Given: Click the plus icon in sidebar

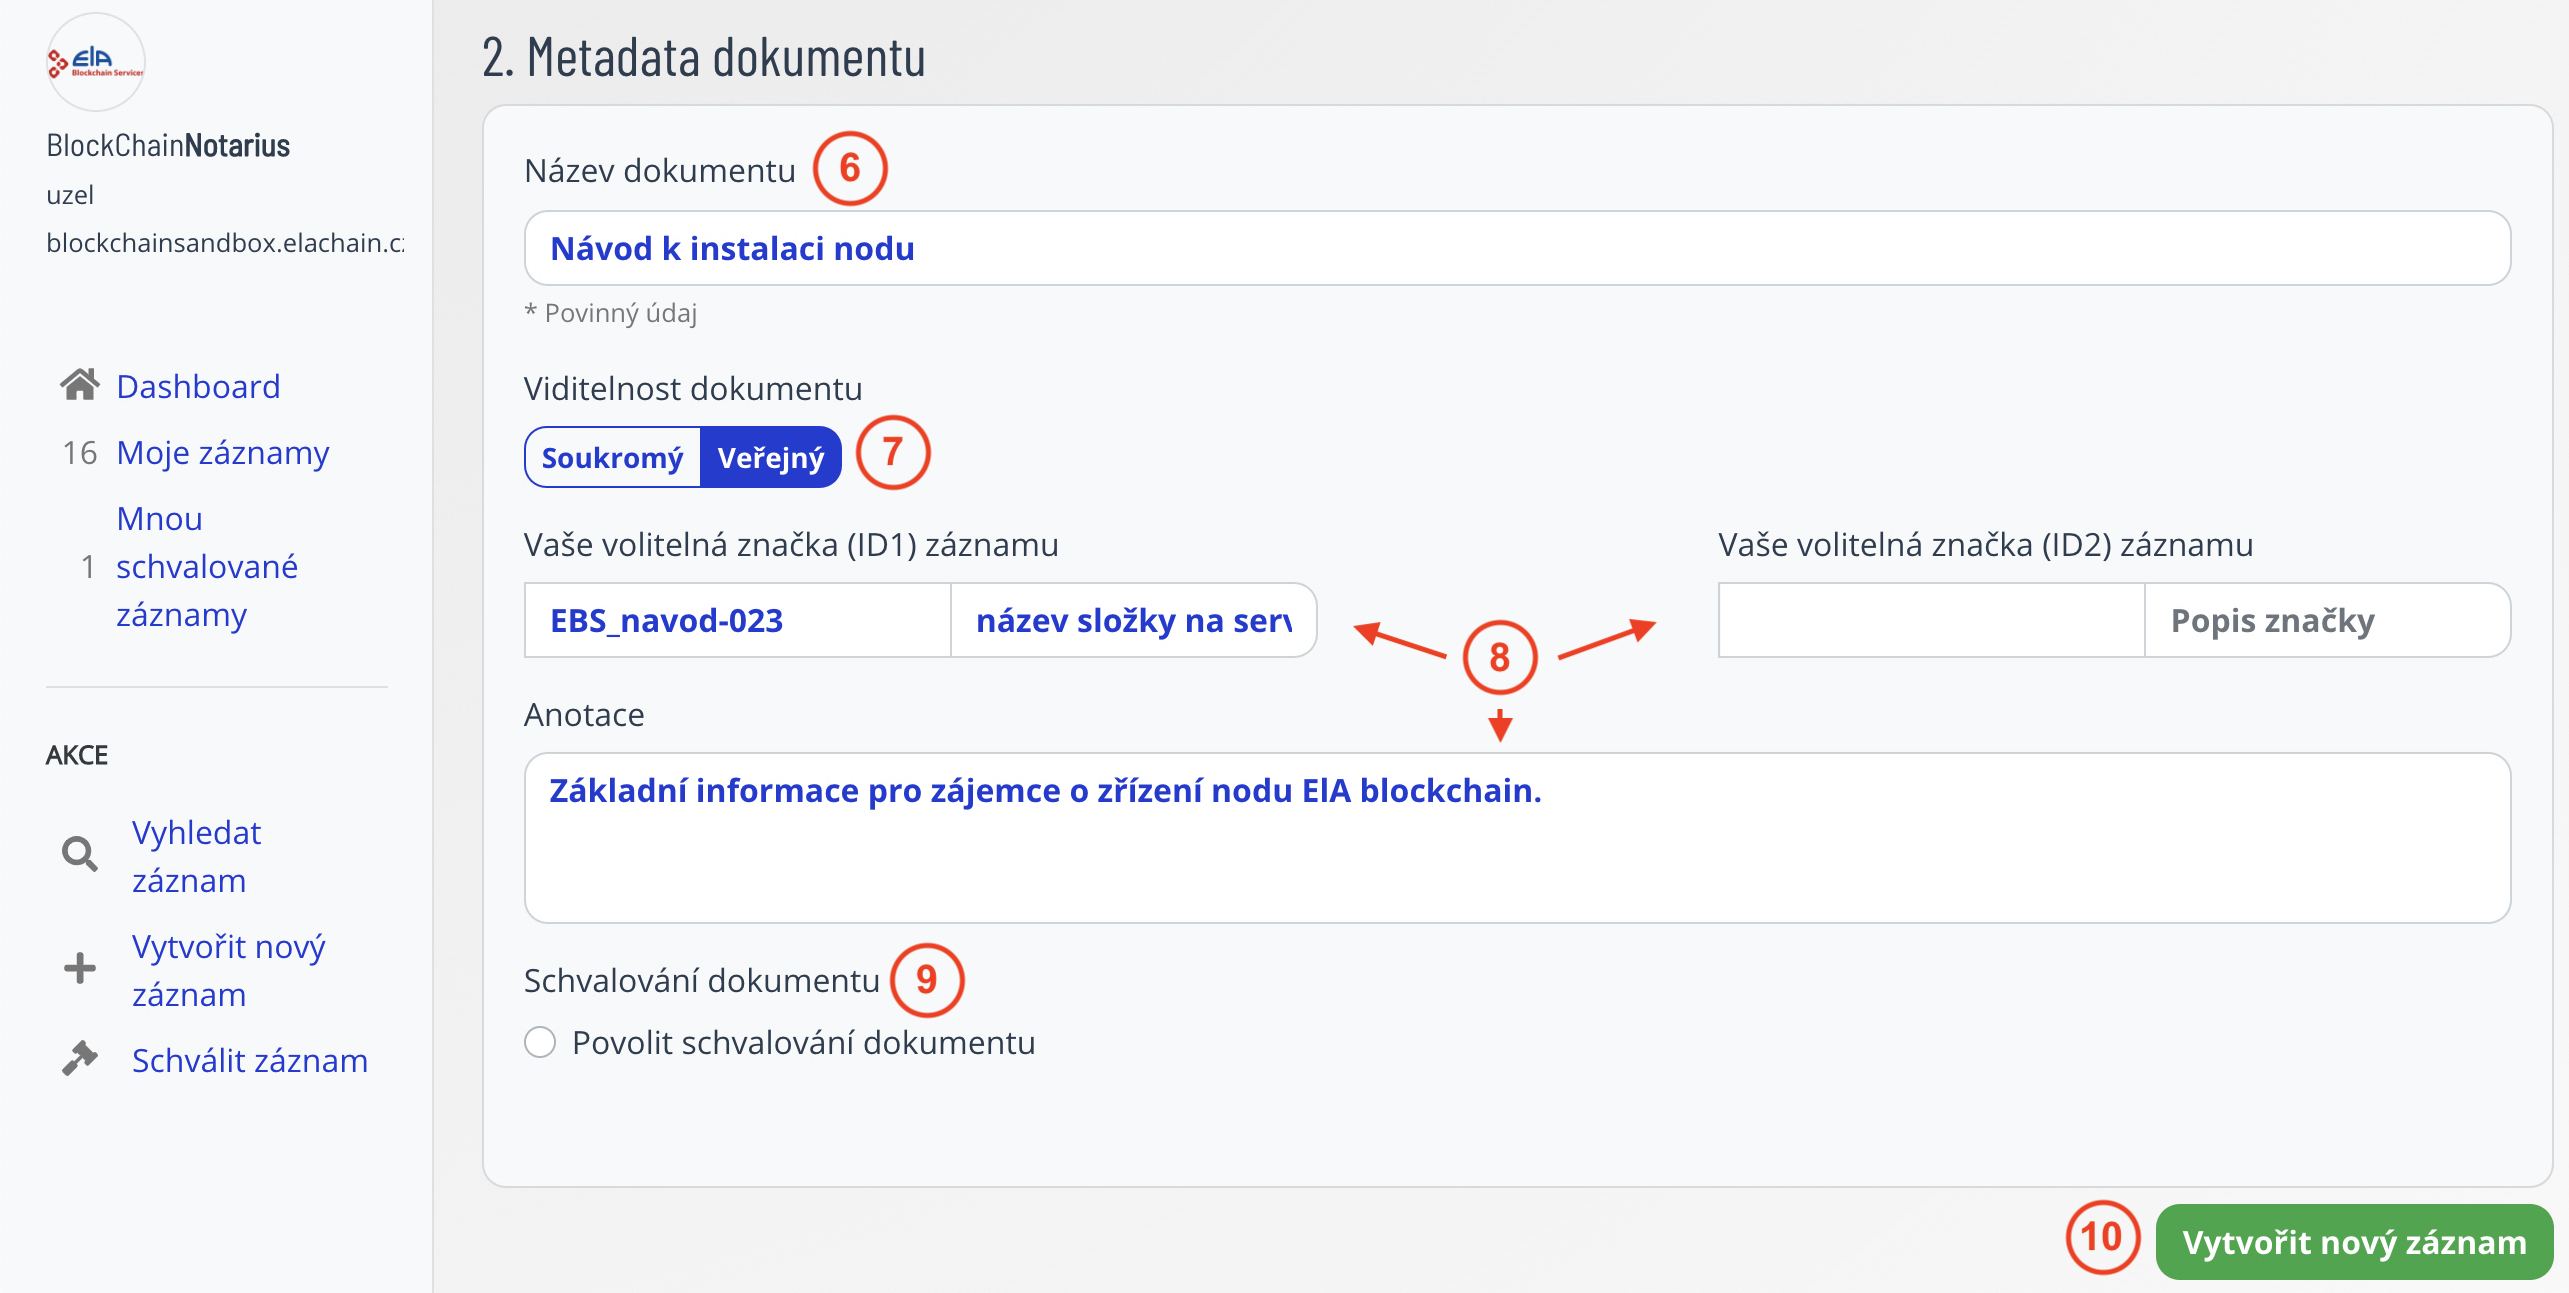Looking at the screenshot, I should pos(80,968).
